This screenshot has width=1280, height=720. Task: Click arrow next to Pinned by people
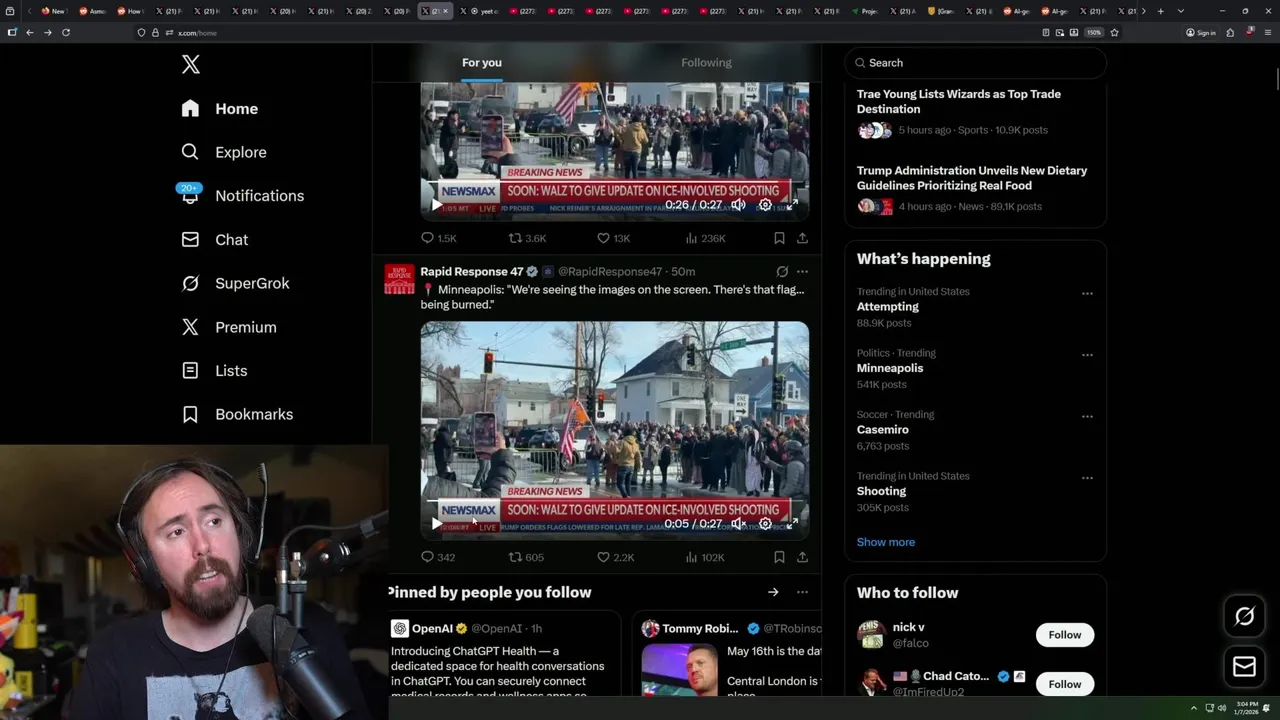(x=773, y=592)
